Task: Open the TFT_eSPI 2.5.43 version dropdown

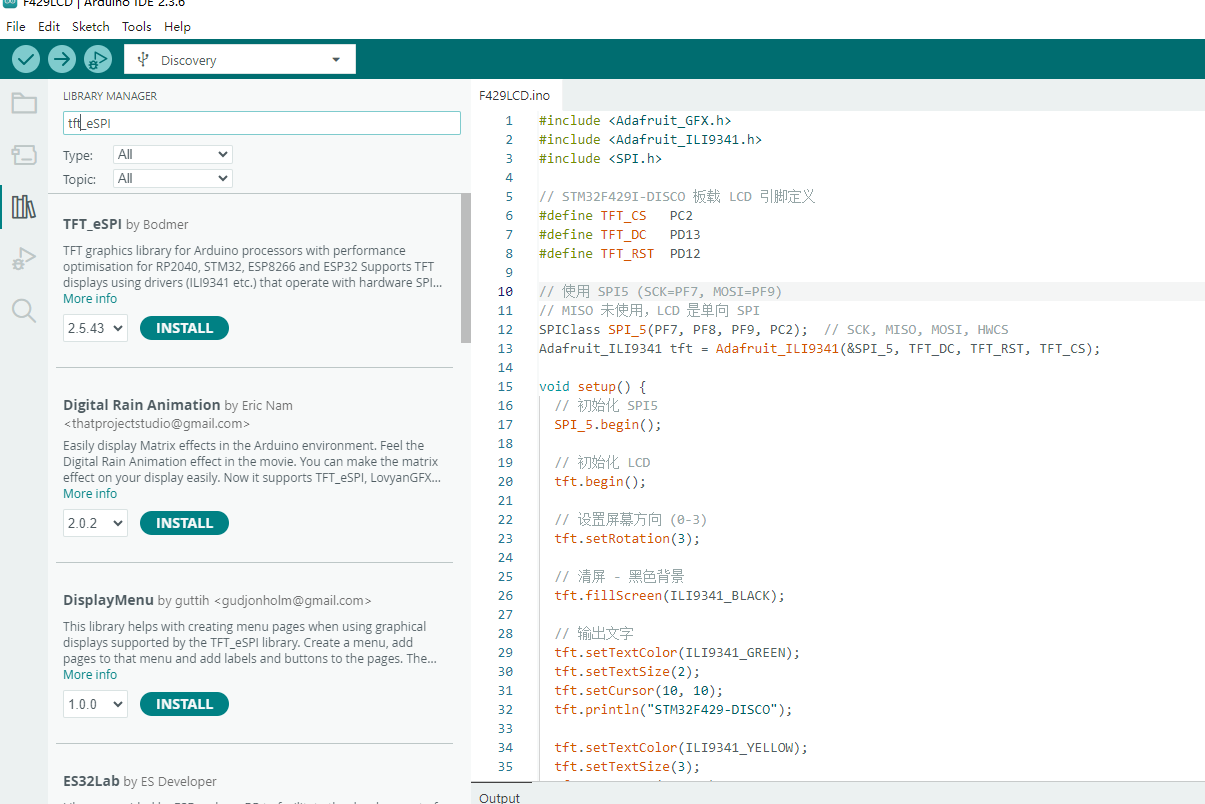Action: coord(95,328)
